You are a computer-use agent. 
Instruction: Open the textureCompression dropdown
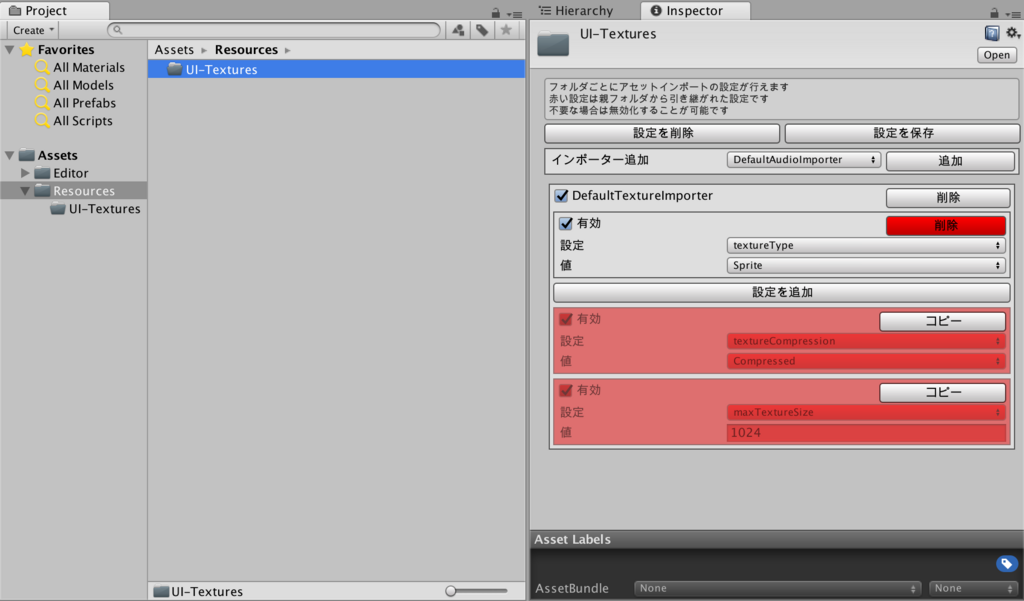point(866,341)
